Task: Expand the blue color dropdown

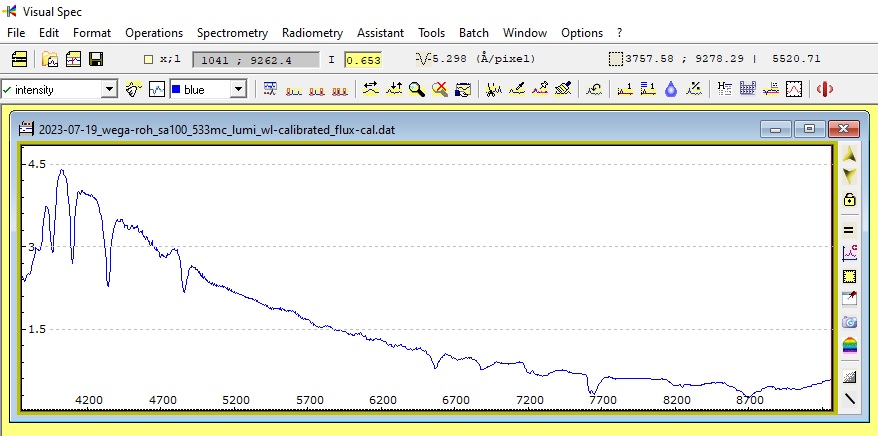Action: (239, 90)
